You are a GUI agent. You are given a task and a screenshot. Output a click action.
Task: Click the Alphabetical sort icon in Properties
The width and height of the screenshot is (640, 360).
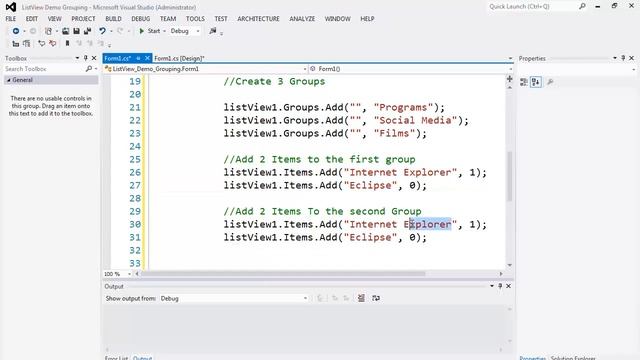536,82
